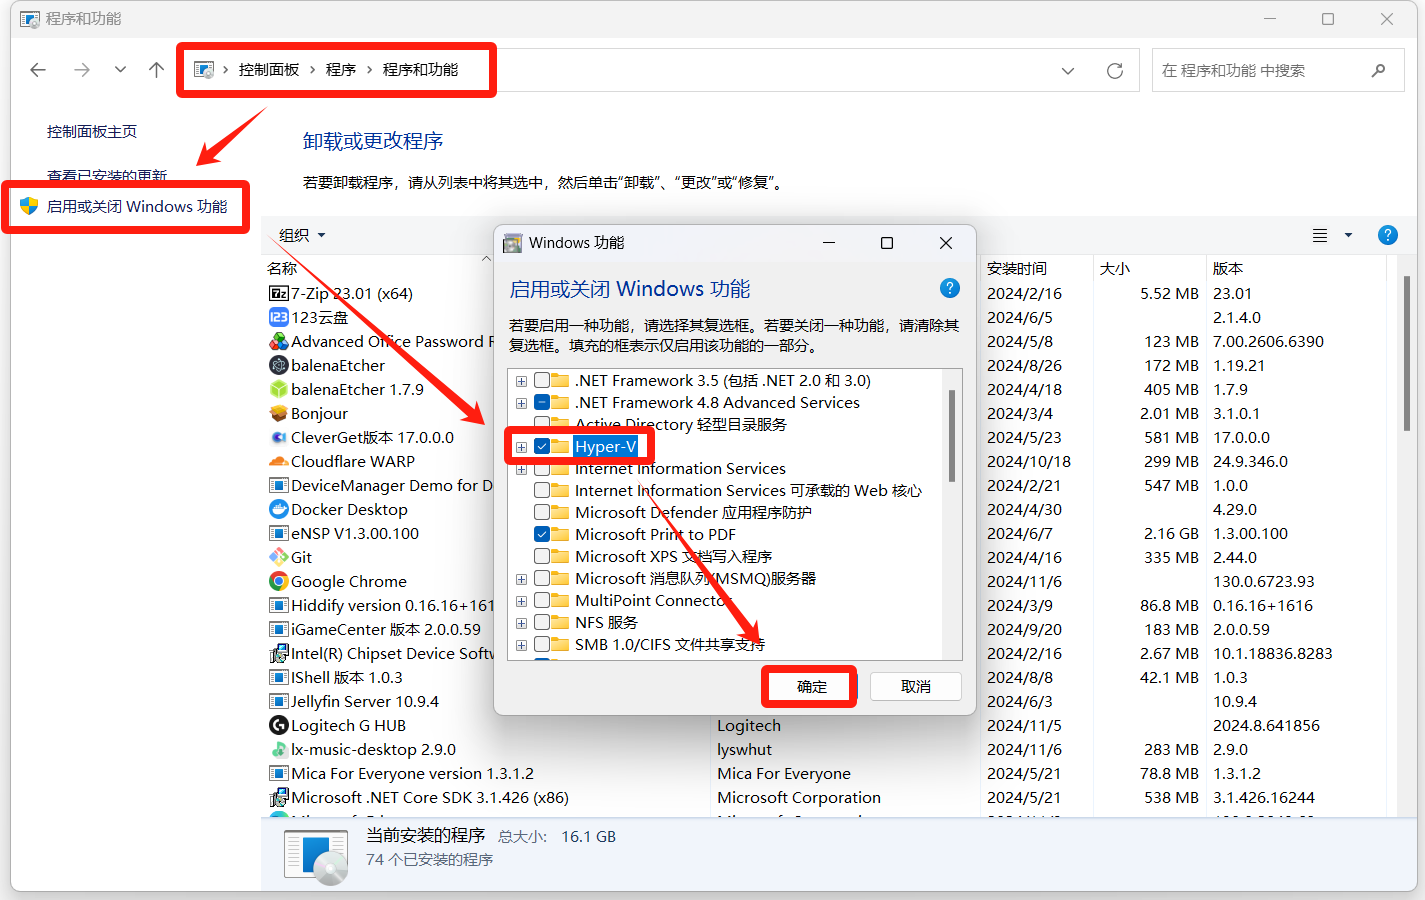This screenshot has width=1425, height=900.
Task: Click the blue help icon in Windows 功能 dialog
Action: coord(949,288)
